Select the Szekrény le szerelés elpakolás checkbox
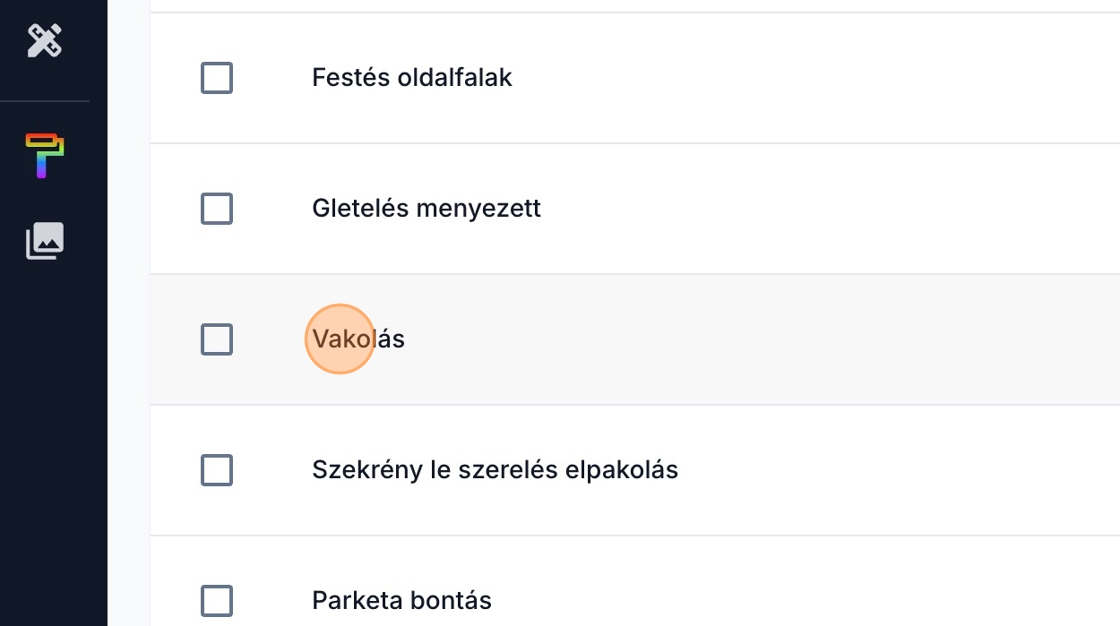This screenshot has height=626, width=1120. click(x=217, y=470)
